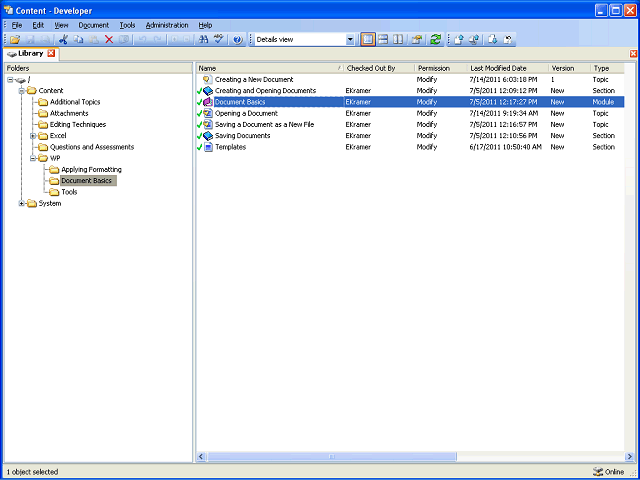
Task: Click the purple module icon beside Document Basics
Action: (208, 102)
